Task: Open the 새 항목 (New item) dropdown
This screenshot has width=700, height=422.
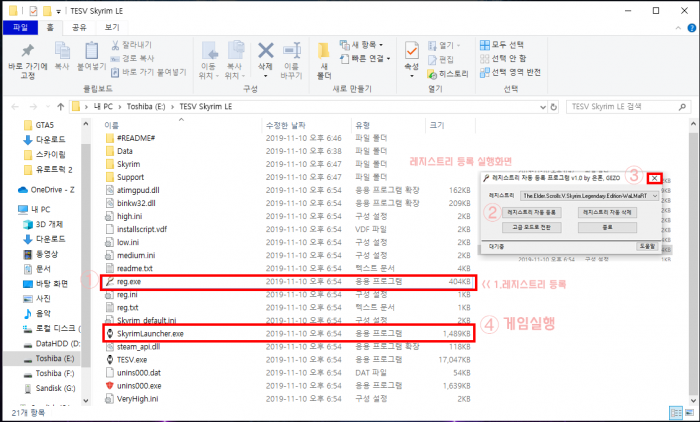Action: coord(362,45)
